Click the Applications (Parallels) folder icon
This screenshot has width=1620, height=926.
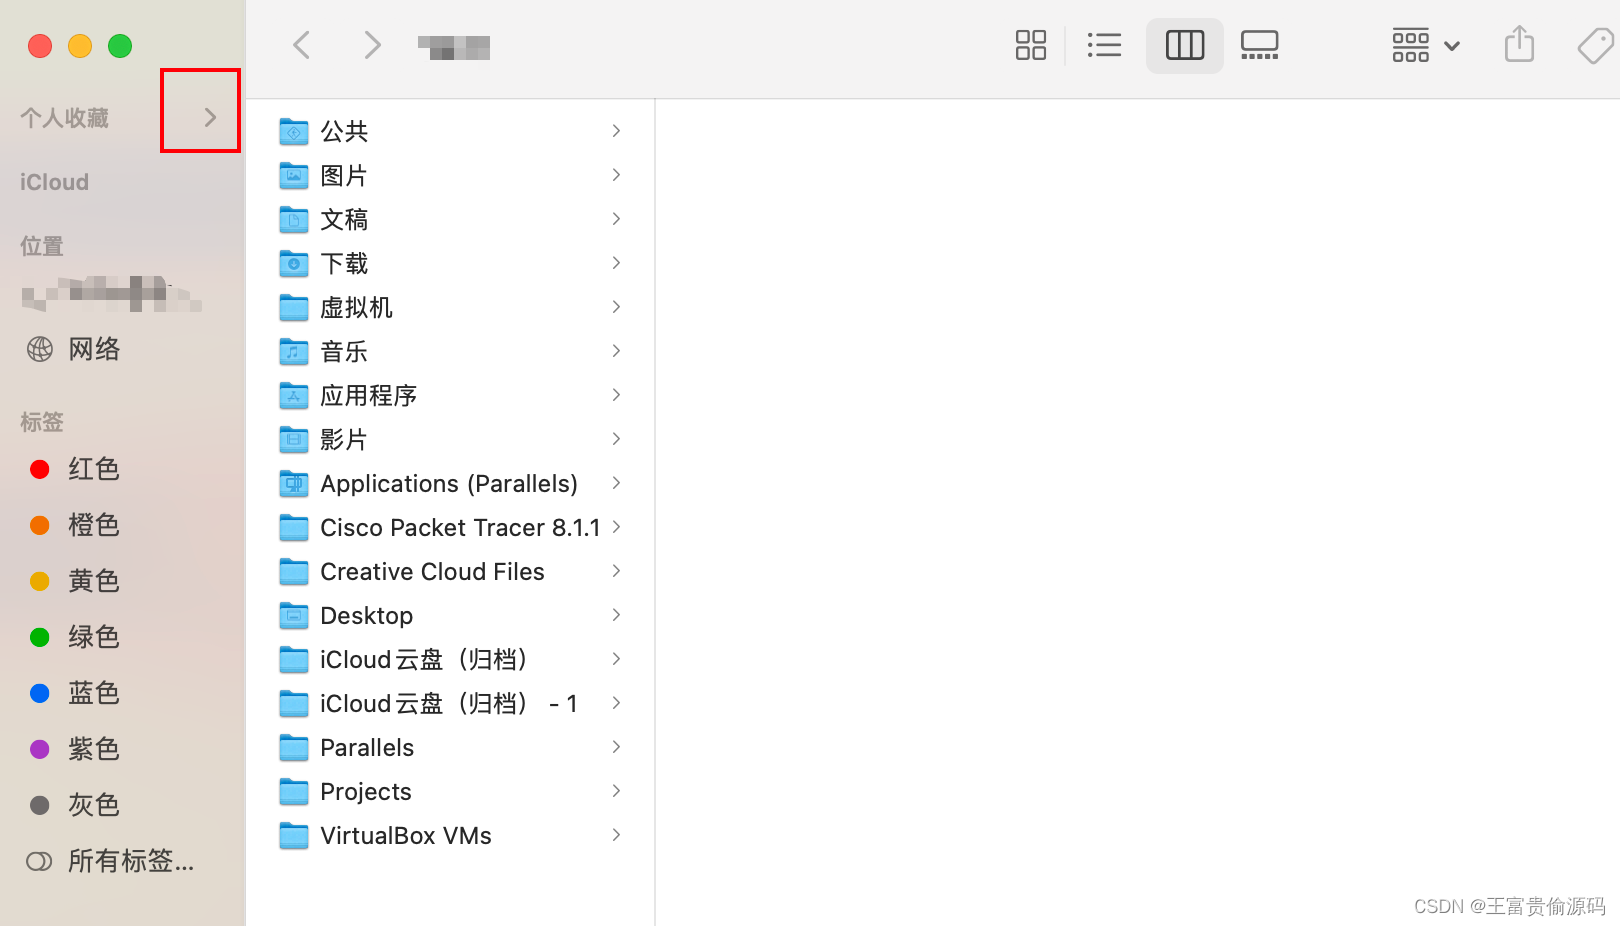point(294,483)
